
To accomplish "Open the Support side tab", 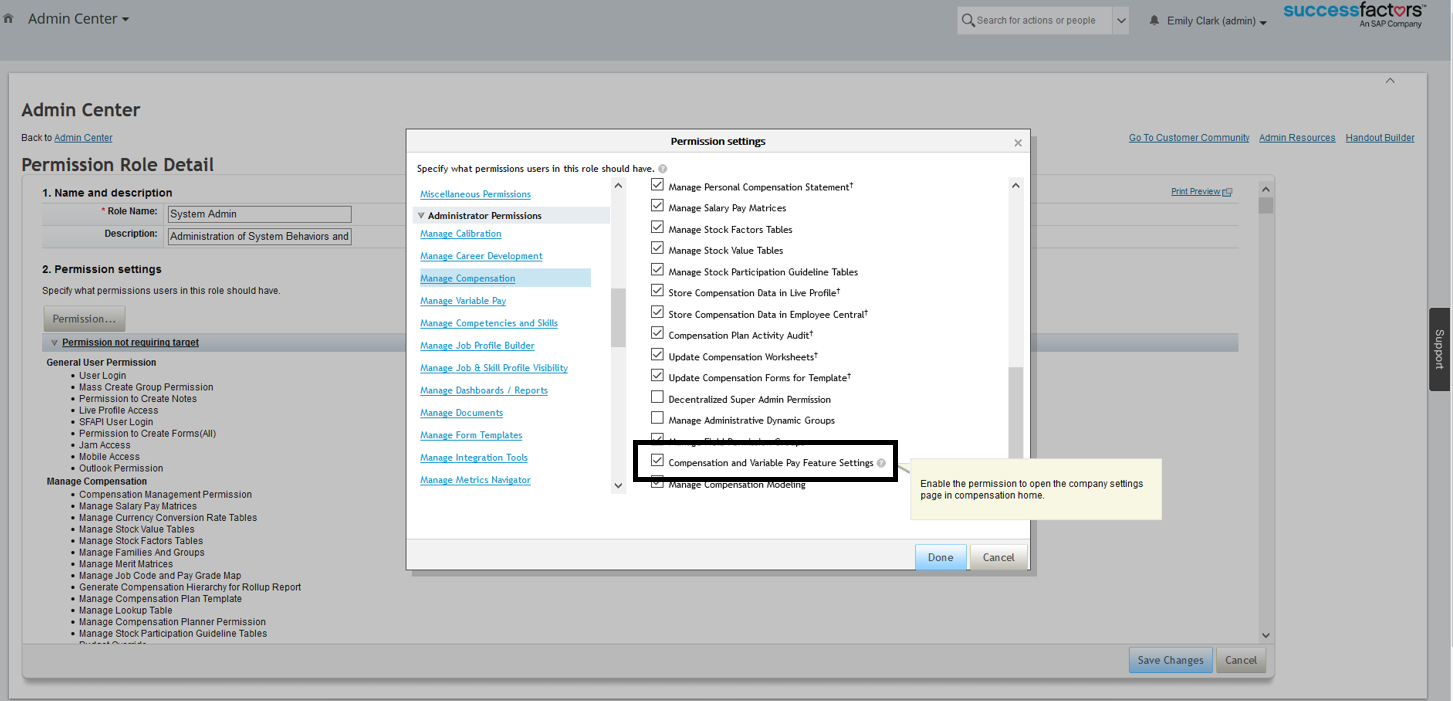I will click(x=1440, y=349).
